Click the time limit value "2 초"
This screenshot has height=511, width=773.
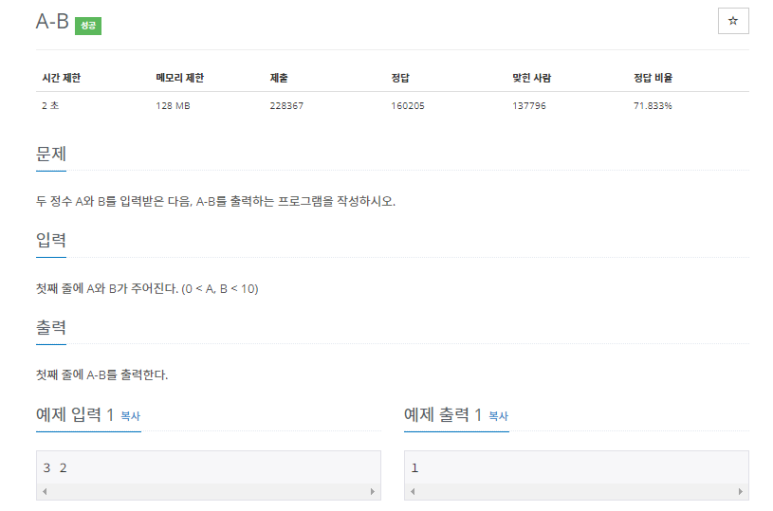[x=50, y=105]
